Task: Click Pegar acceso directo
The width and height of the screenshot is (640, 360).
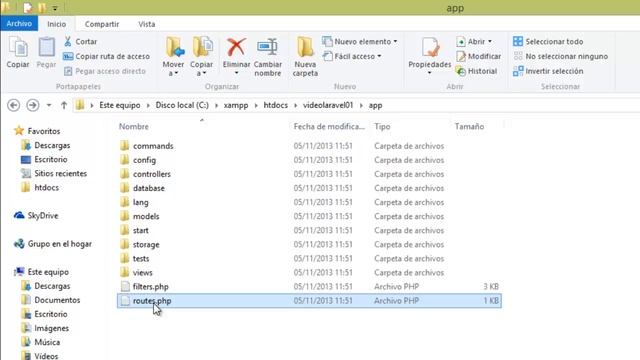Action: 104,71
